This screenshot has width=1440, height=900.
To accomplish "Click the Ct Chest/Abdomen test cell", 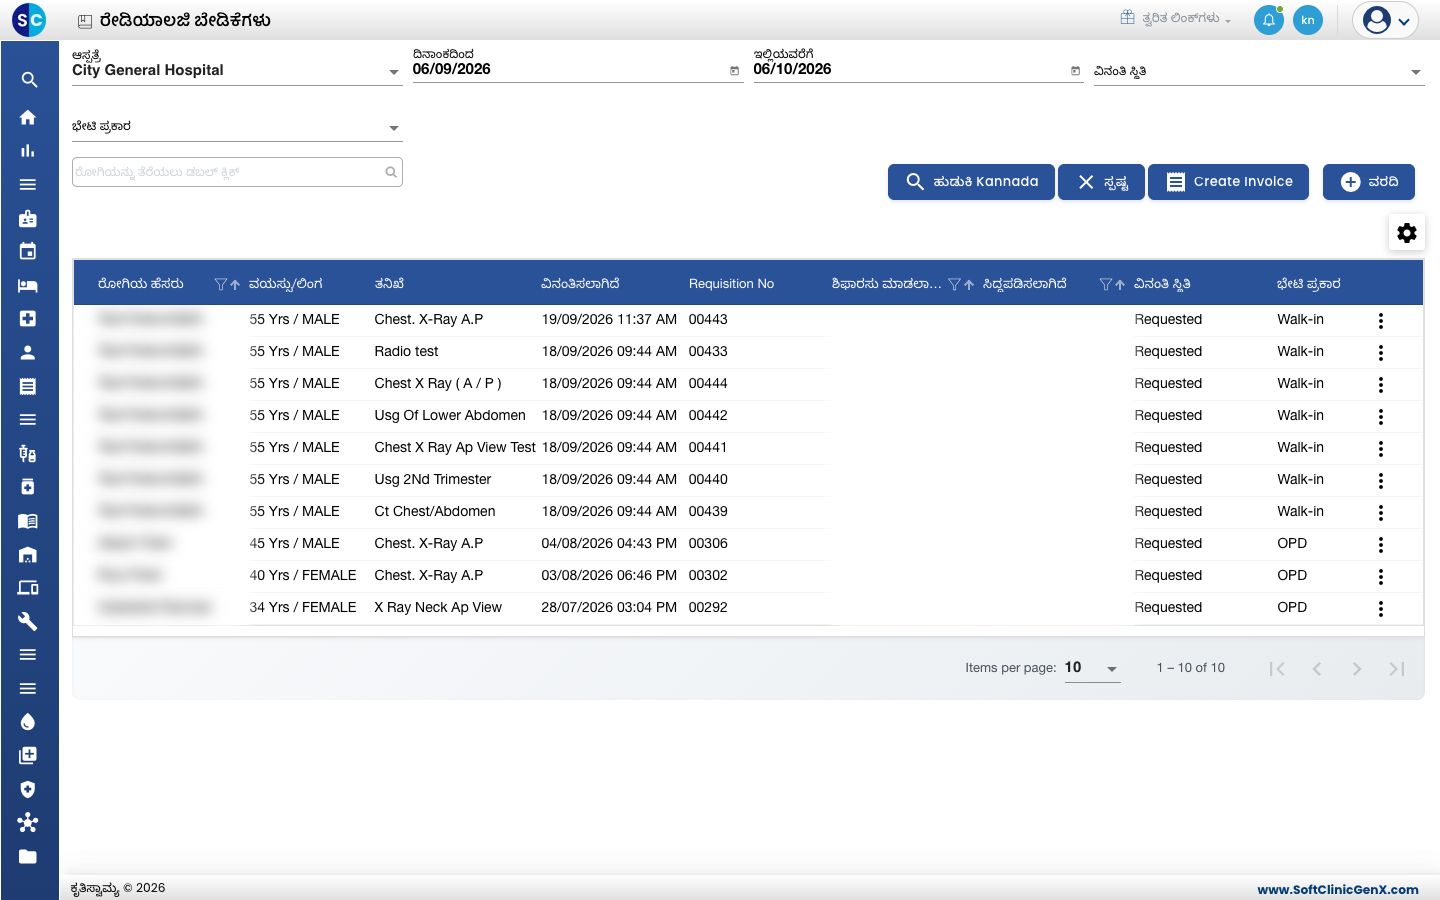I will [435, 511].
